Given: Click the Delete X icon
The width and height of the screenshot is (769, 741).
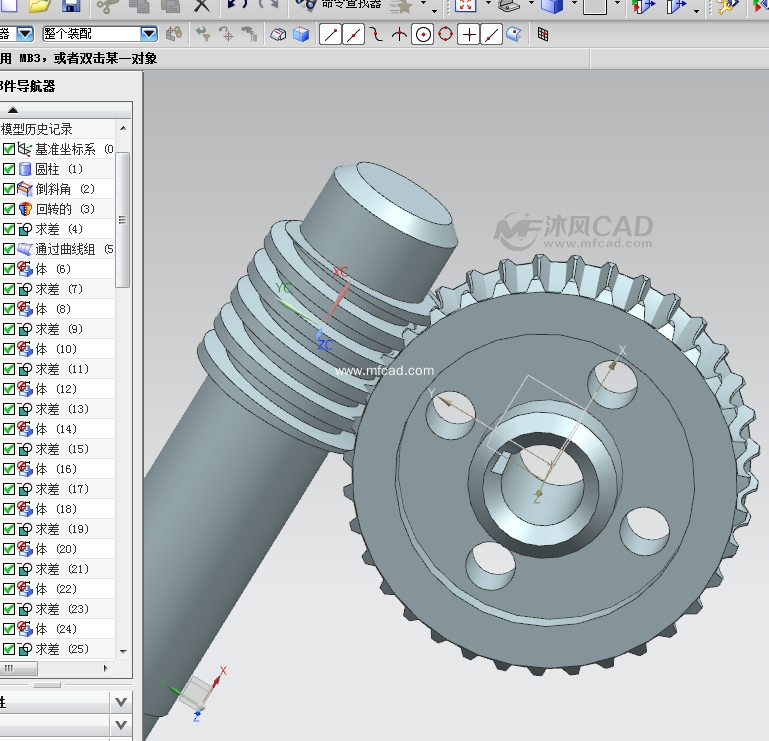Looking at the screenshot, I should pos(201,5).
